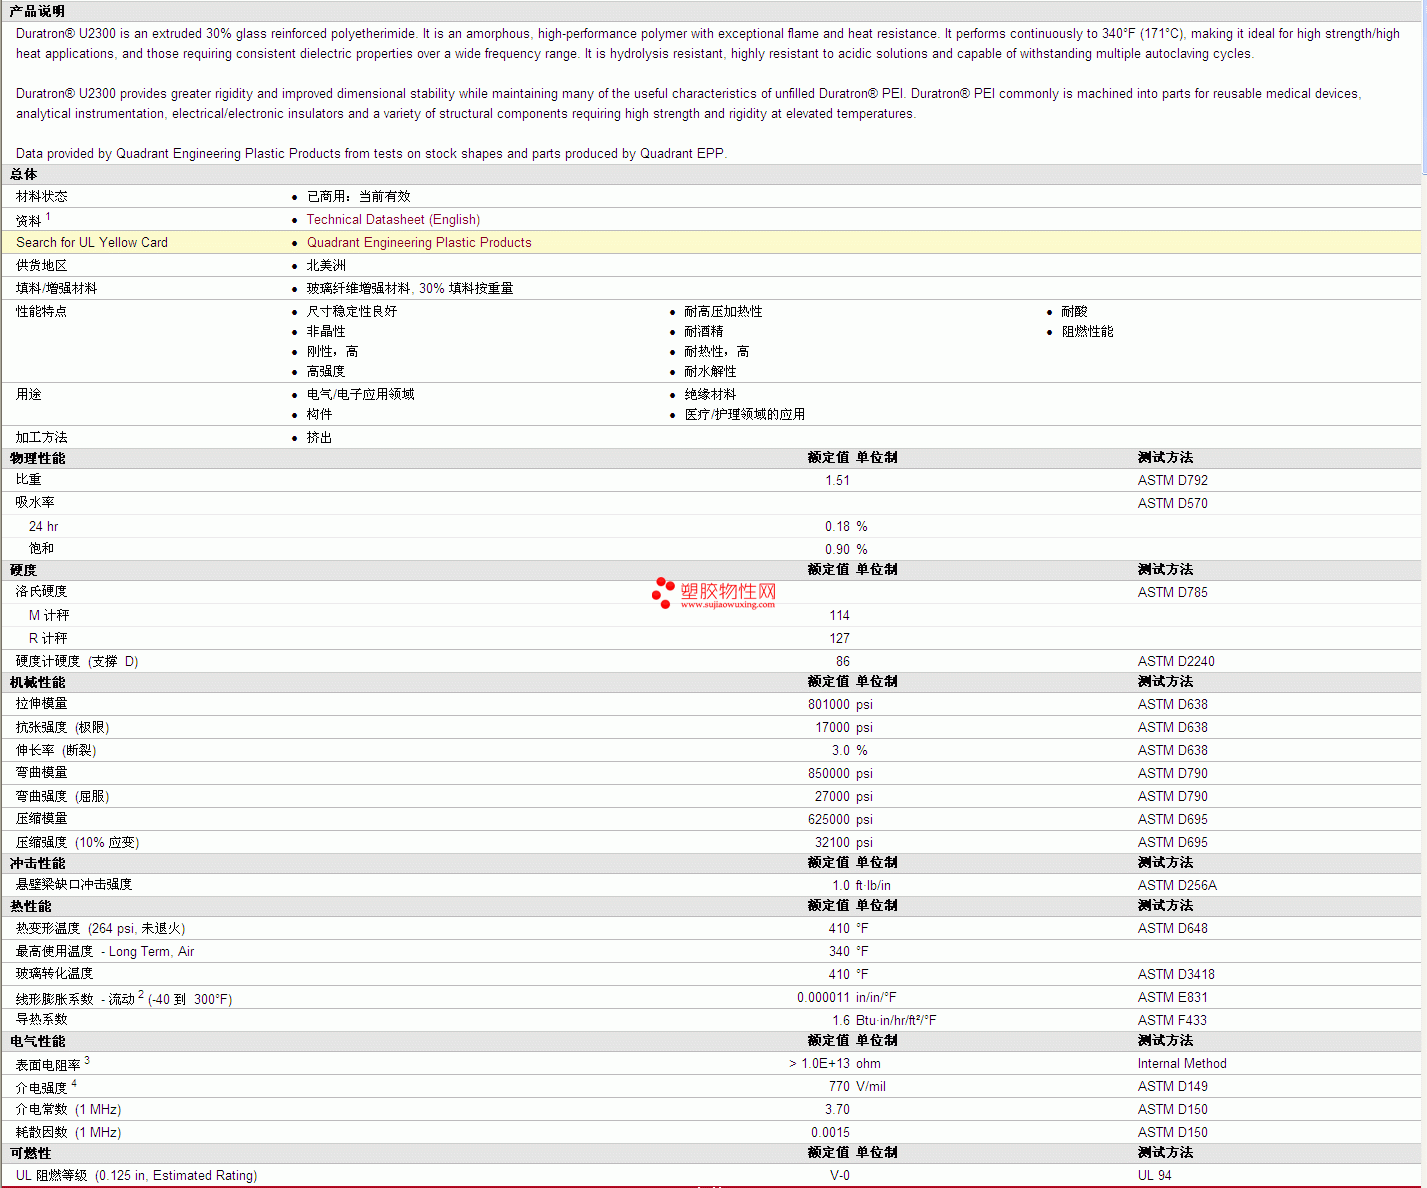This screenshot has width=1427, height=1188.
Task: Click the "ASTM D3418" test method
Action: [1176, 975]
